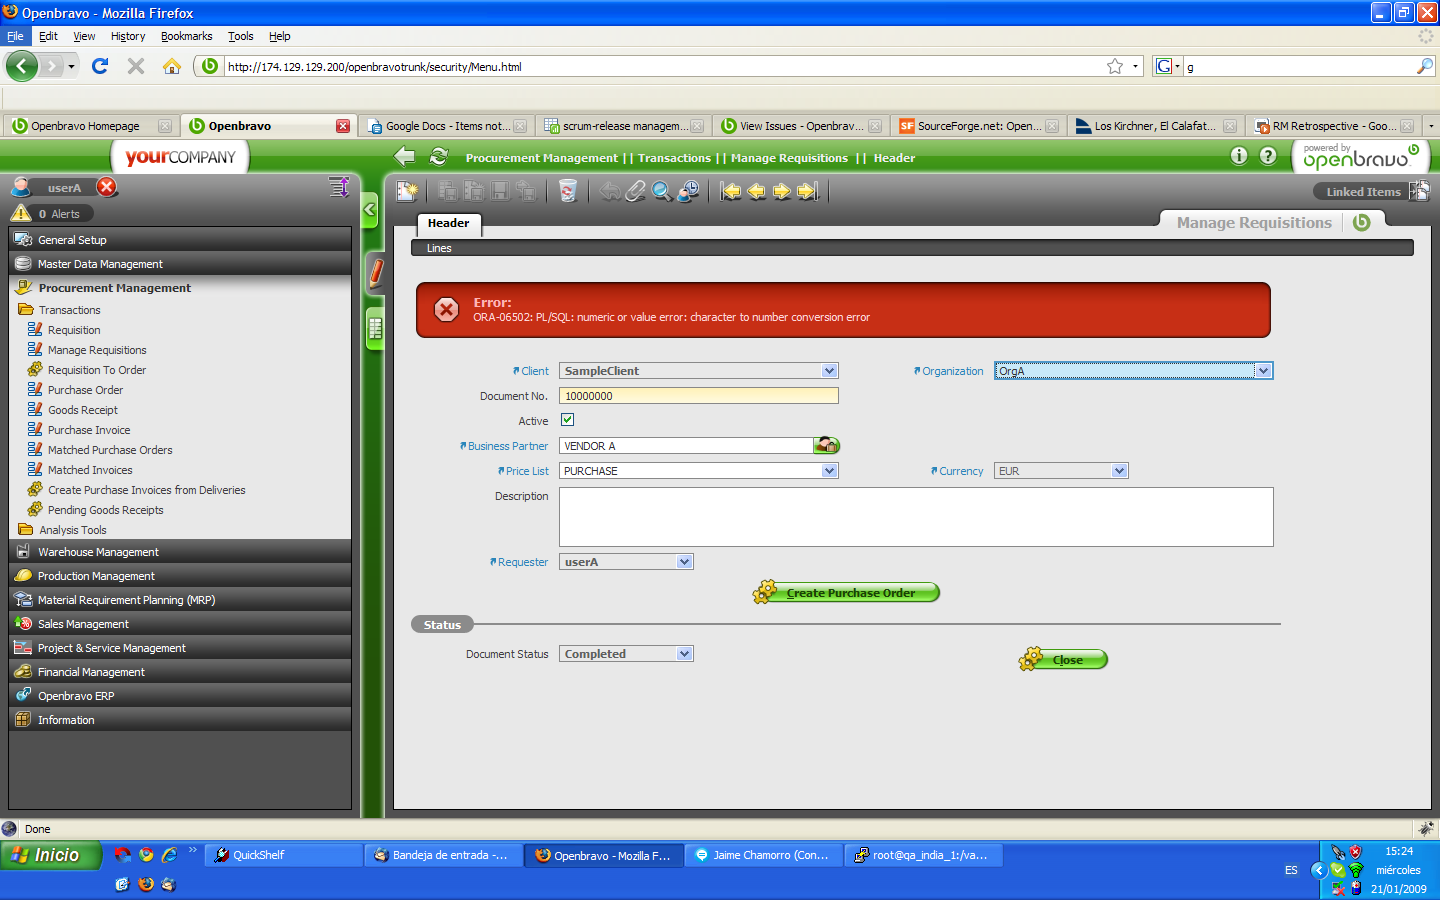
Task: Open QuickShelf from the taskbar
Action: click(x=284, y=855)
